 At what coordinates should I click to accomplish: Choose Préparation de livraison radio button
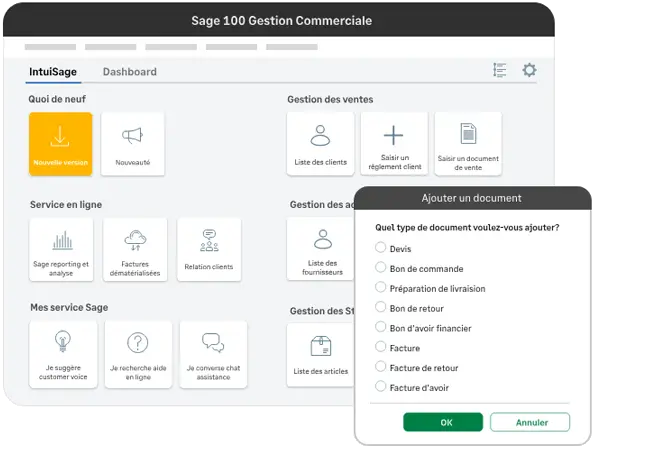(381, 287)
